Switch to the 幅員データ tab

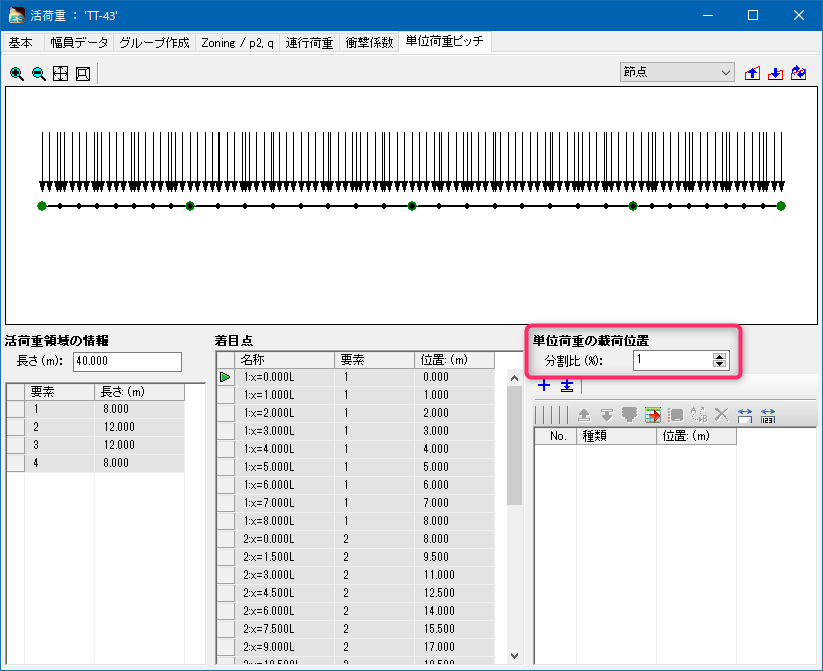(x=79, y=43)
